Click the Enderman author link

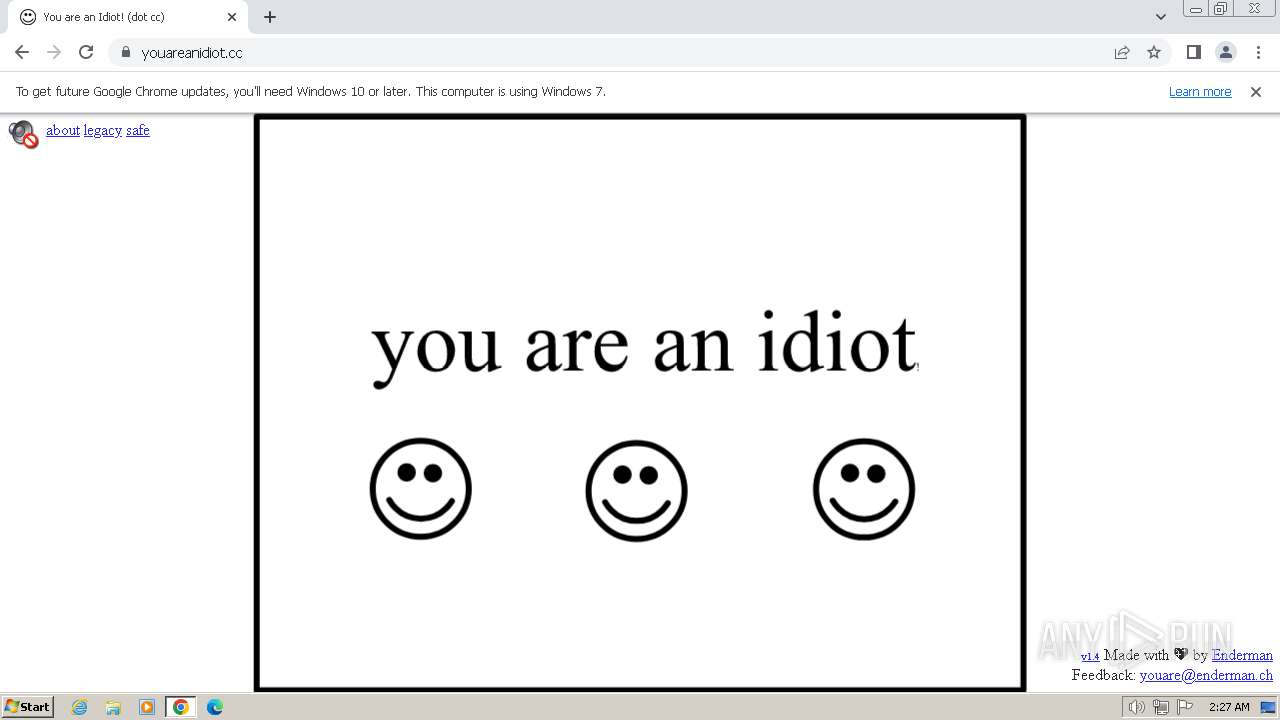pyautogui.click(x=1242, y=655)
